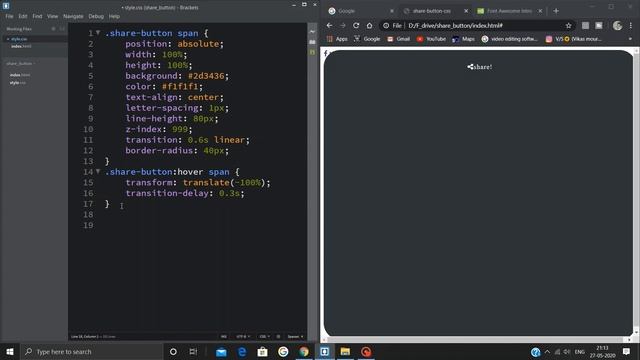Image resolution: width=640 pixels, height=360 pixels.
Task: Reload the page in Chrome
Action: 356,25
